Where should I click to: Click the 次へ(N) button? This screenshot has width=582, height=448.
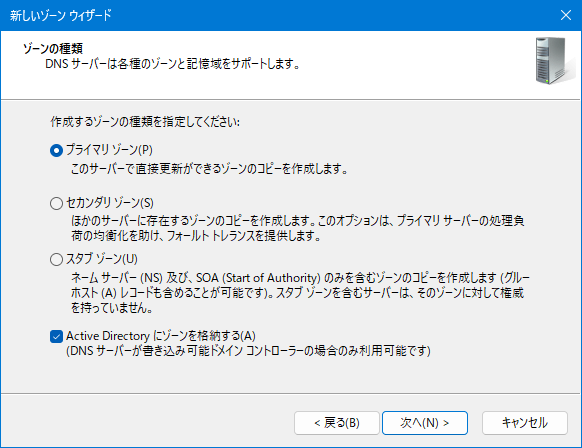[425, 422]
